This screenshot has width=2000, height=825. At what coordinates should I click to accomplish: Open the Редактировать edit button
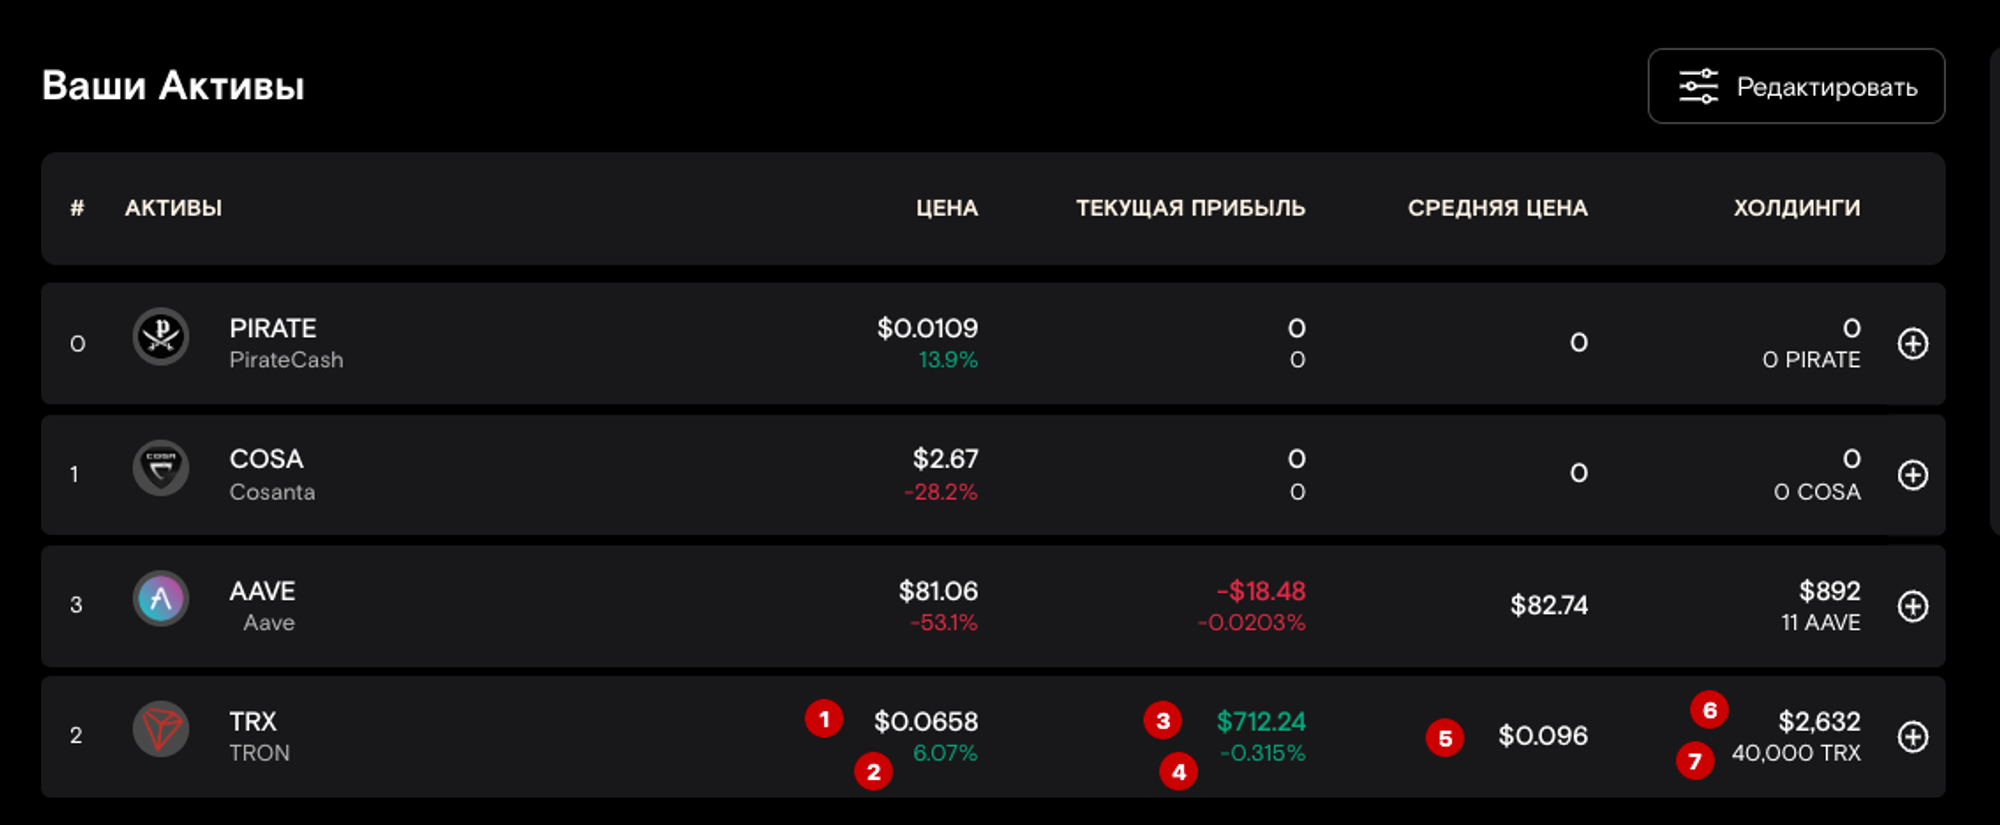(x=1796, y=87)
